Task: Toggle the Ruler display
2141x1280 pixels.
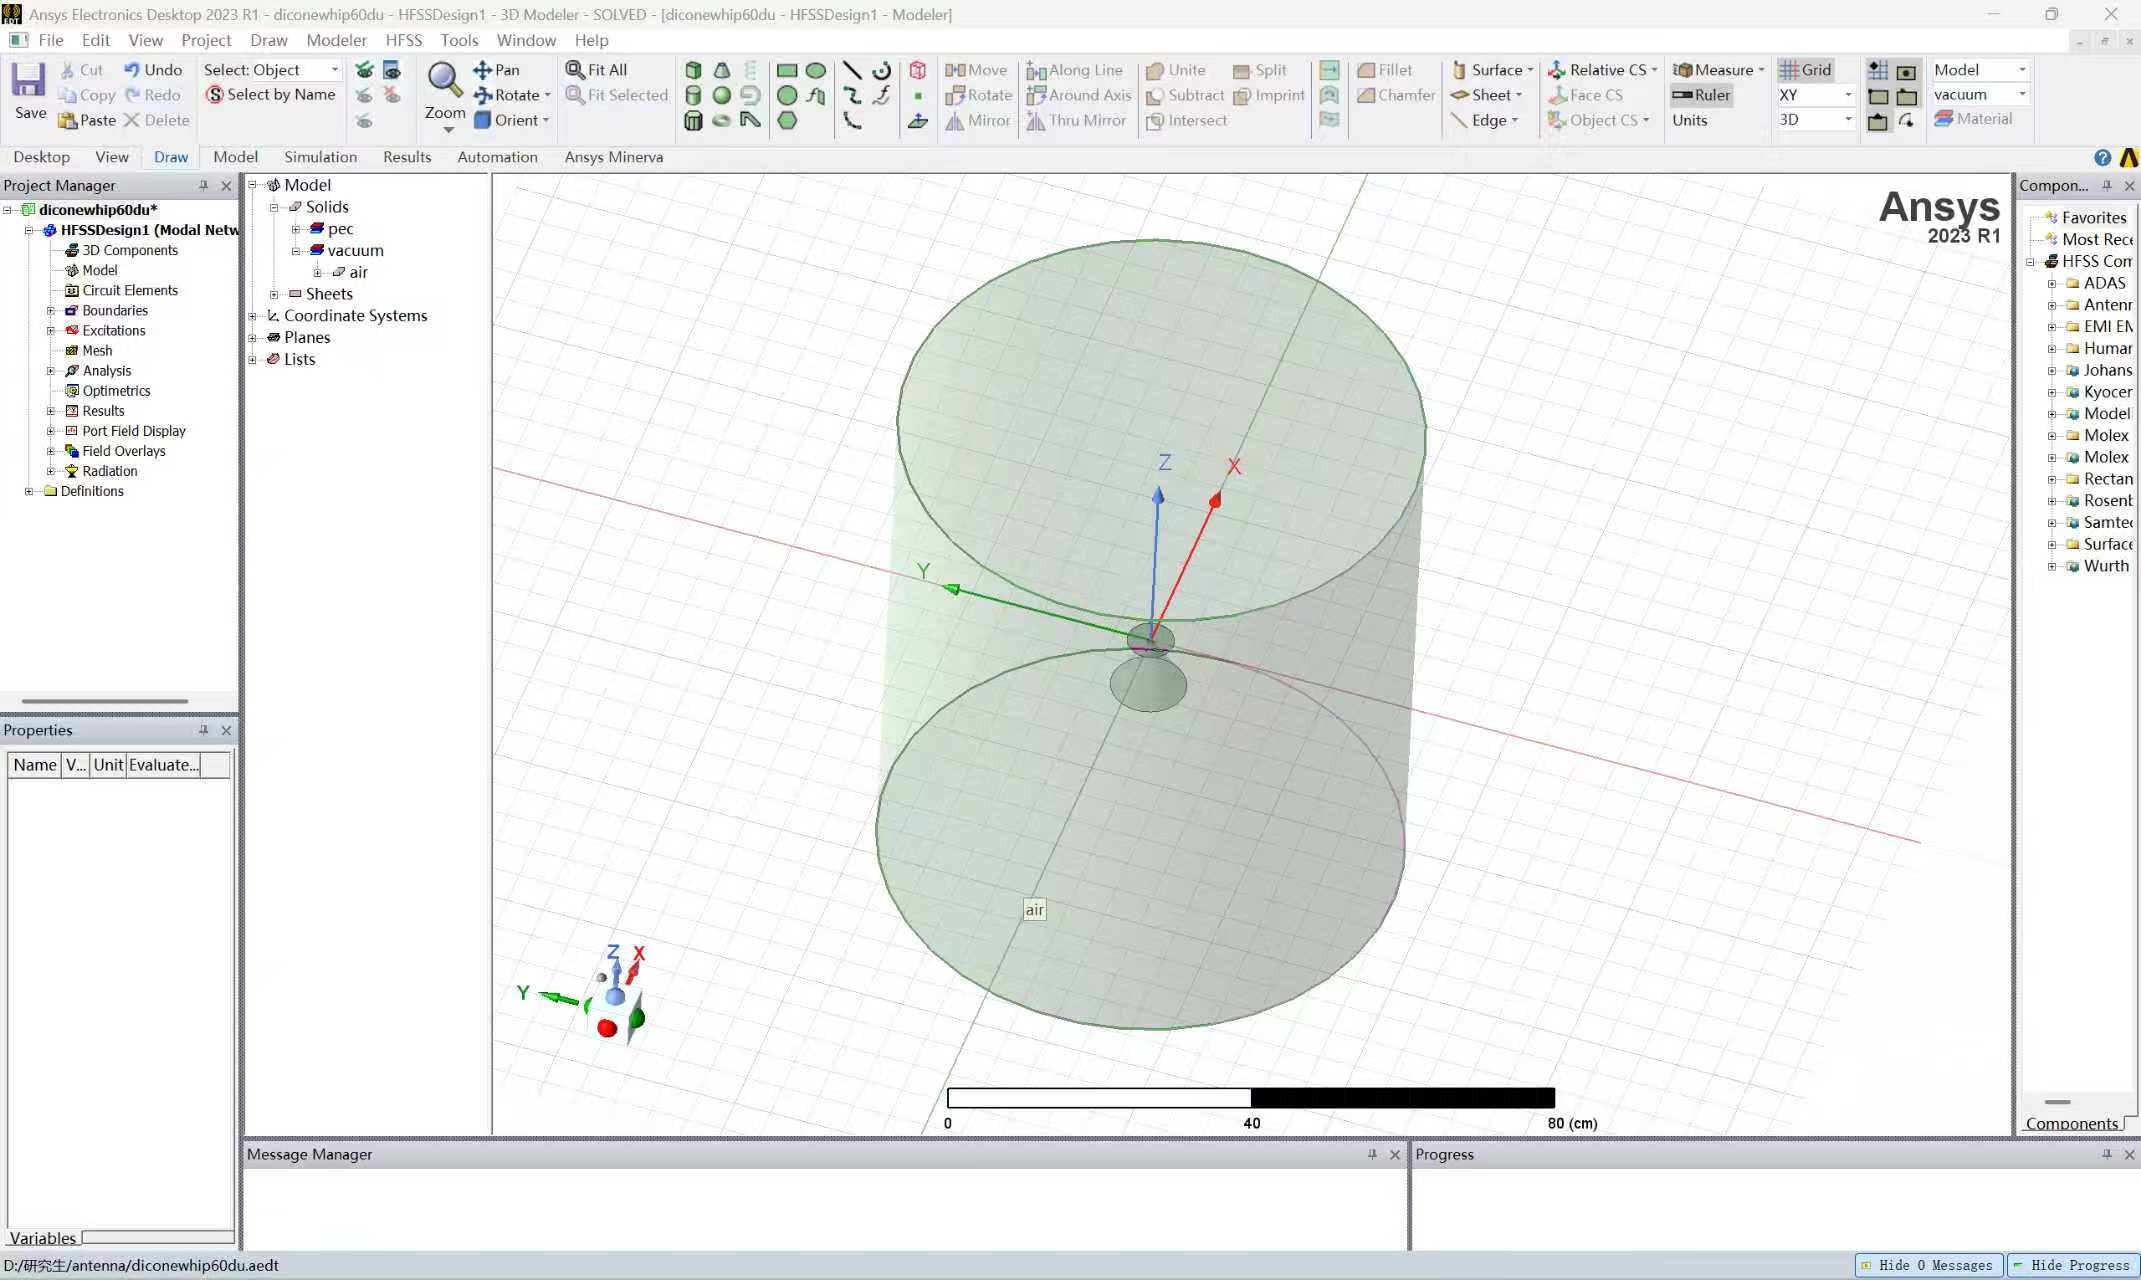Action: point(1701,95)
